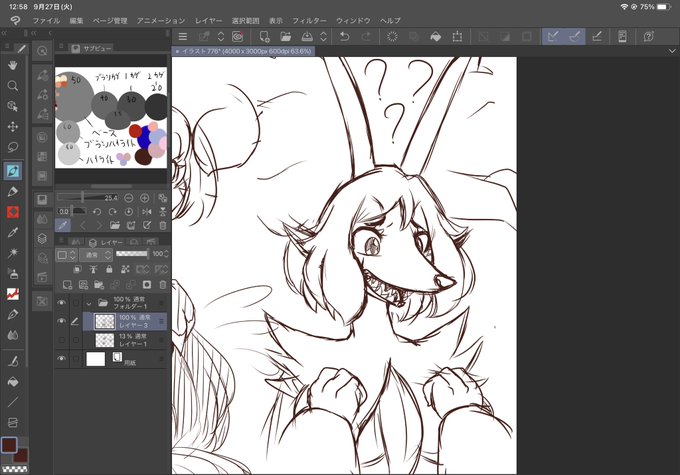Click the Delete layer trash icon
This screenshot has height=475, width=680.
(x=163, y=285)
